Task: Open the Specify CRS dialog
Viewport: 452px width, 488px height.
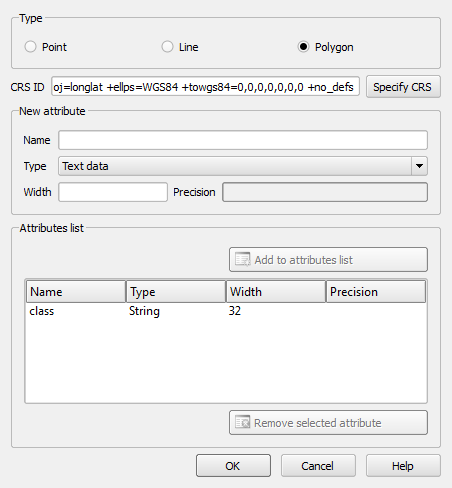Action: 403,87
